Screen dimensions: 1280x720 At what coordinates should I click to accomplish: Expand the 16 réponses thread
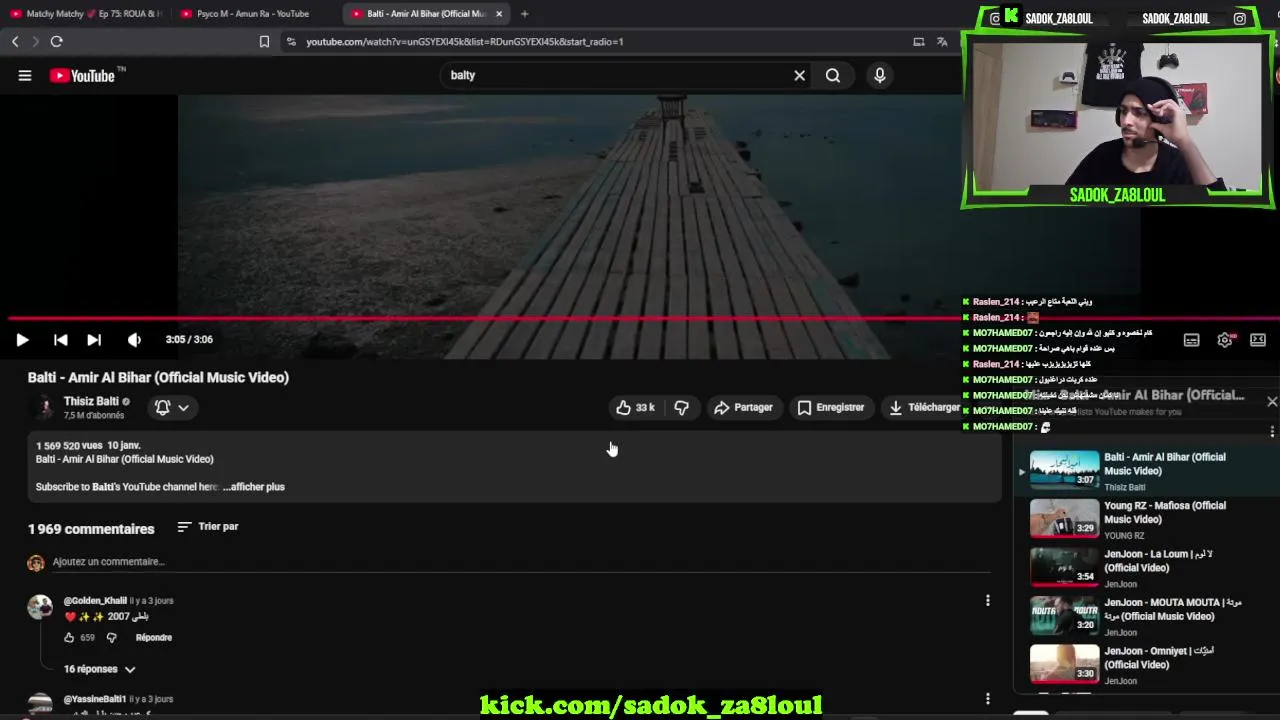[x=99, y=669]
